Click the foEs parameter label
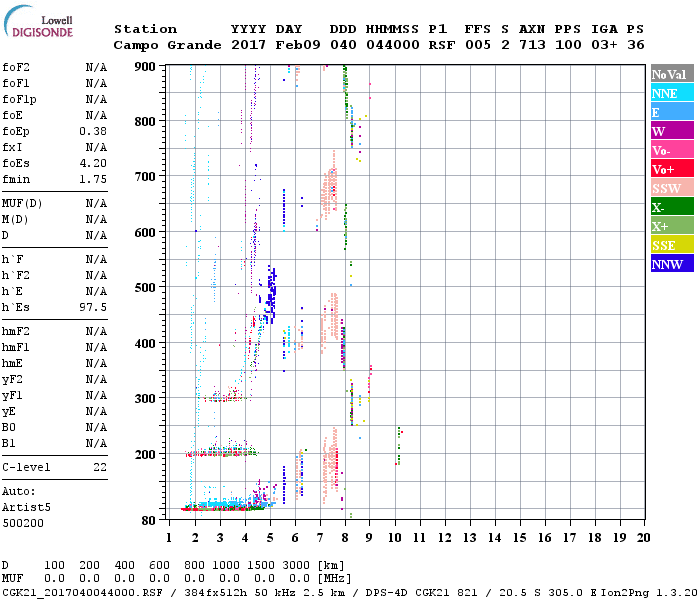The height and width of the screenshot is (600, 700). (15, 163)
